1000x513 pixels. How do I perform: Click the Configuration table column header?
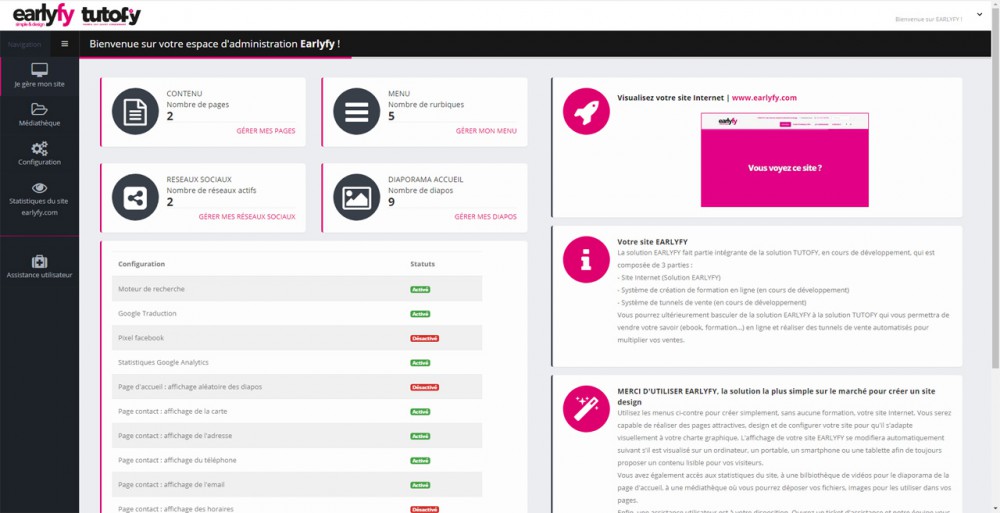point(142,264)
